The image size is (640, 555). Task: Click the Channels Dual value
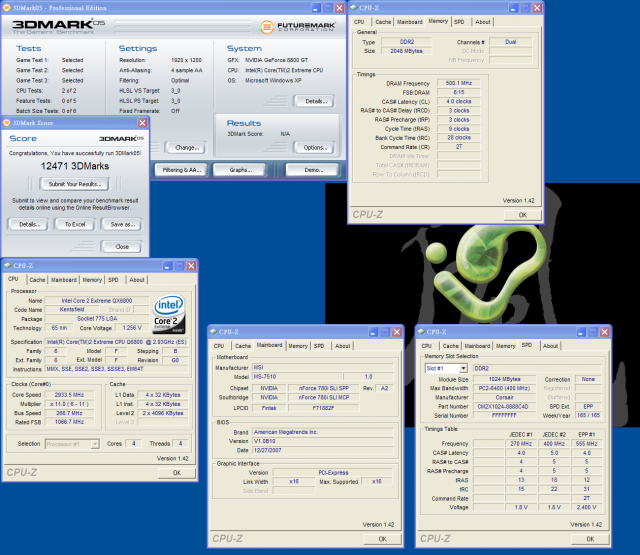511,42
